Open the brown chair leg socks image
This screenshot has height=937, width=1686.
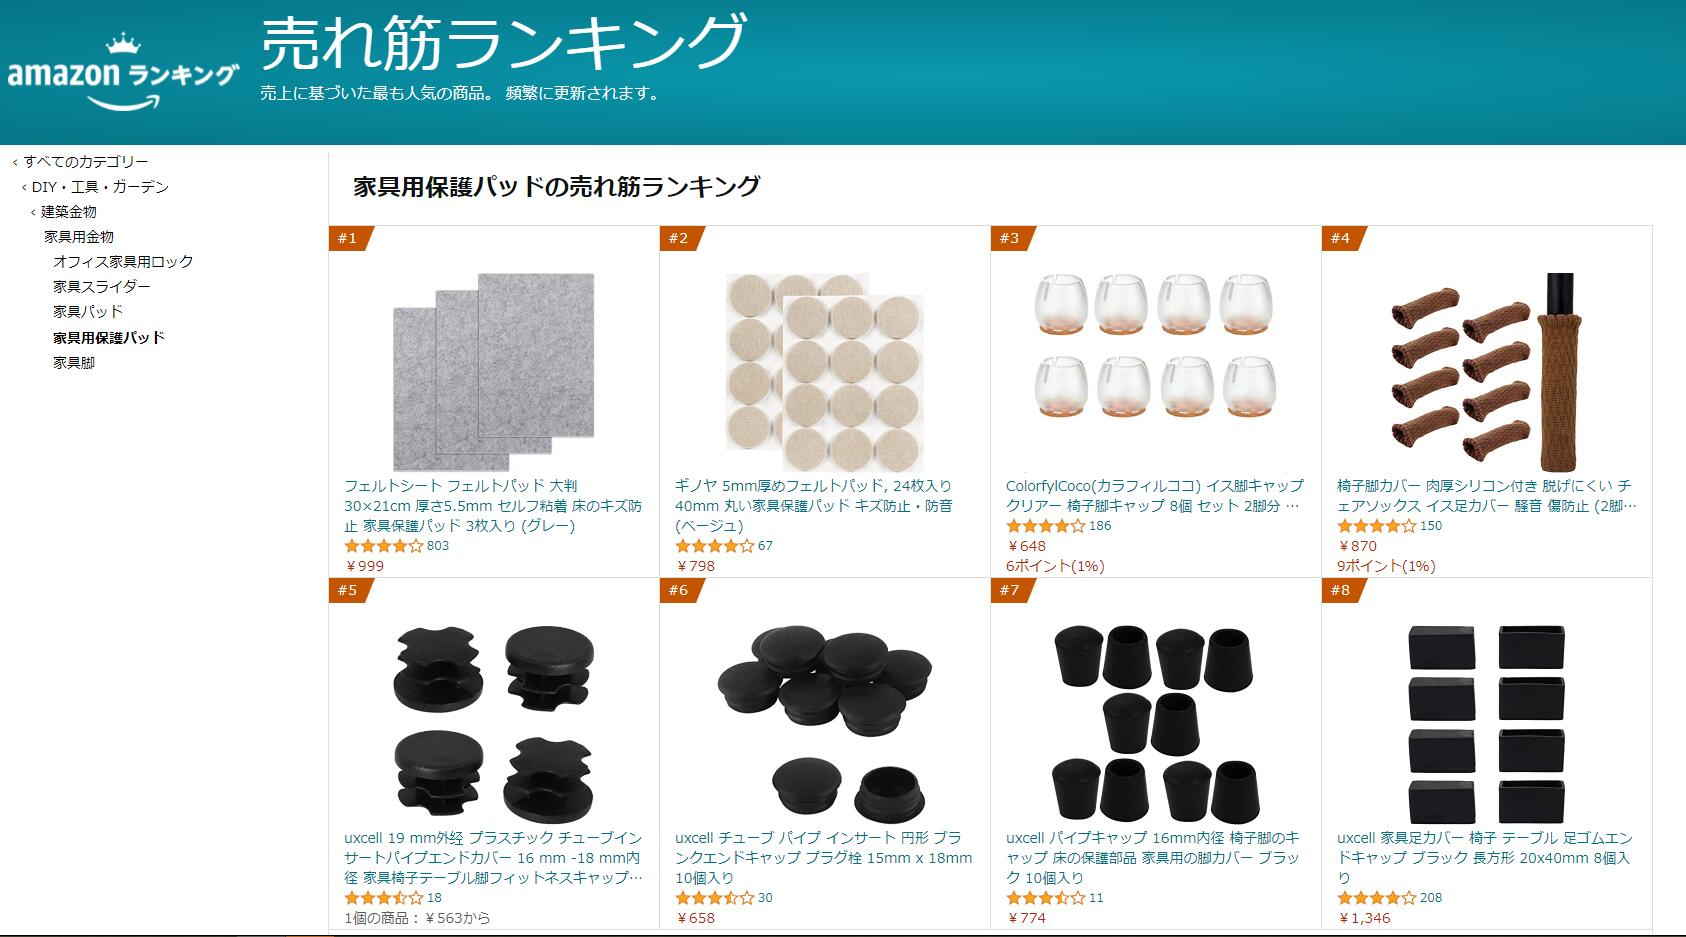point(1486,371)
